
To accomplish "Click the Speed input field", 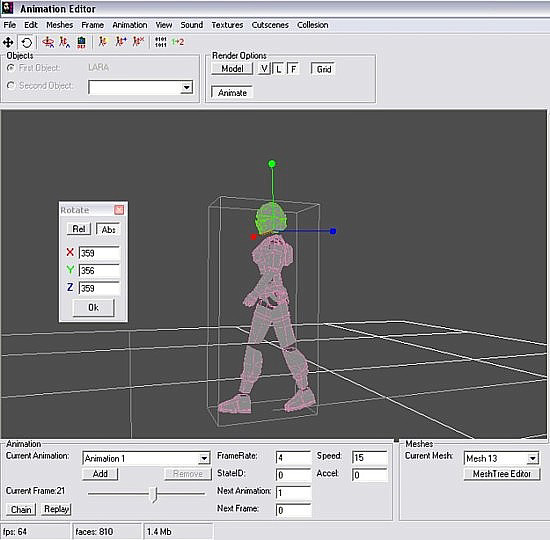I will (x=369, y=458).
